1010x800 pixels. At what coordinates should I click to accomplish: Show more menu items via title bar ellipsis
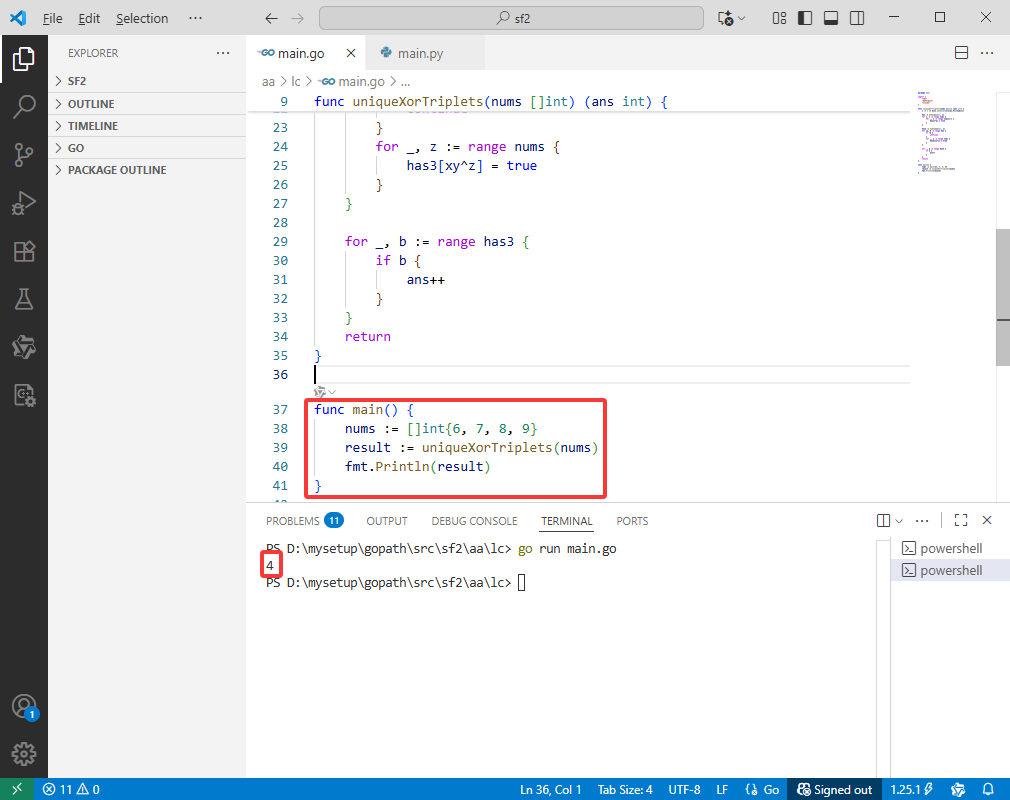coord(195,19)
